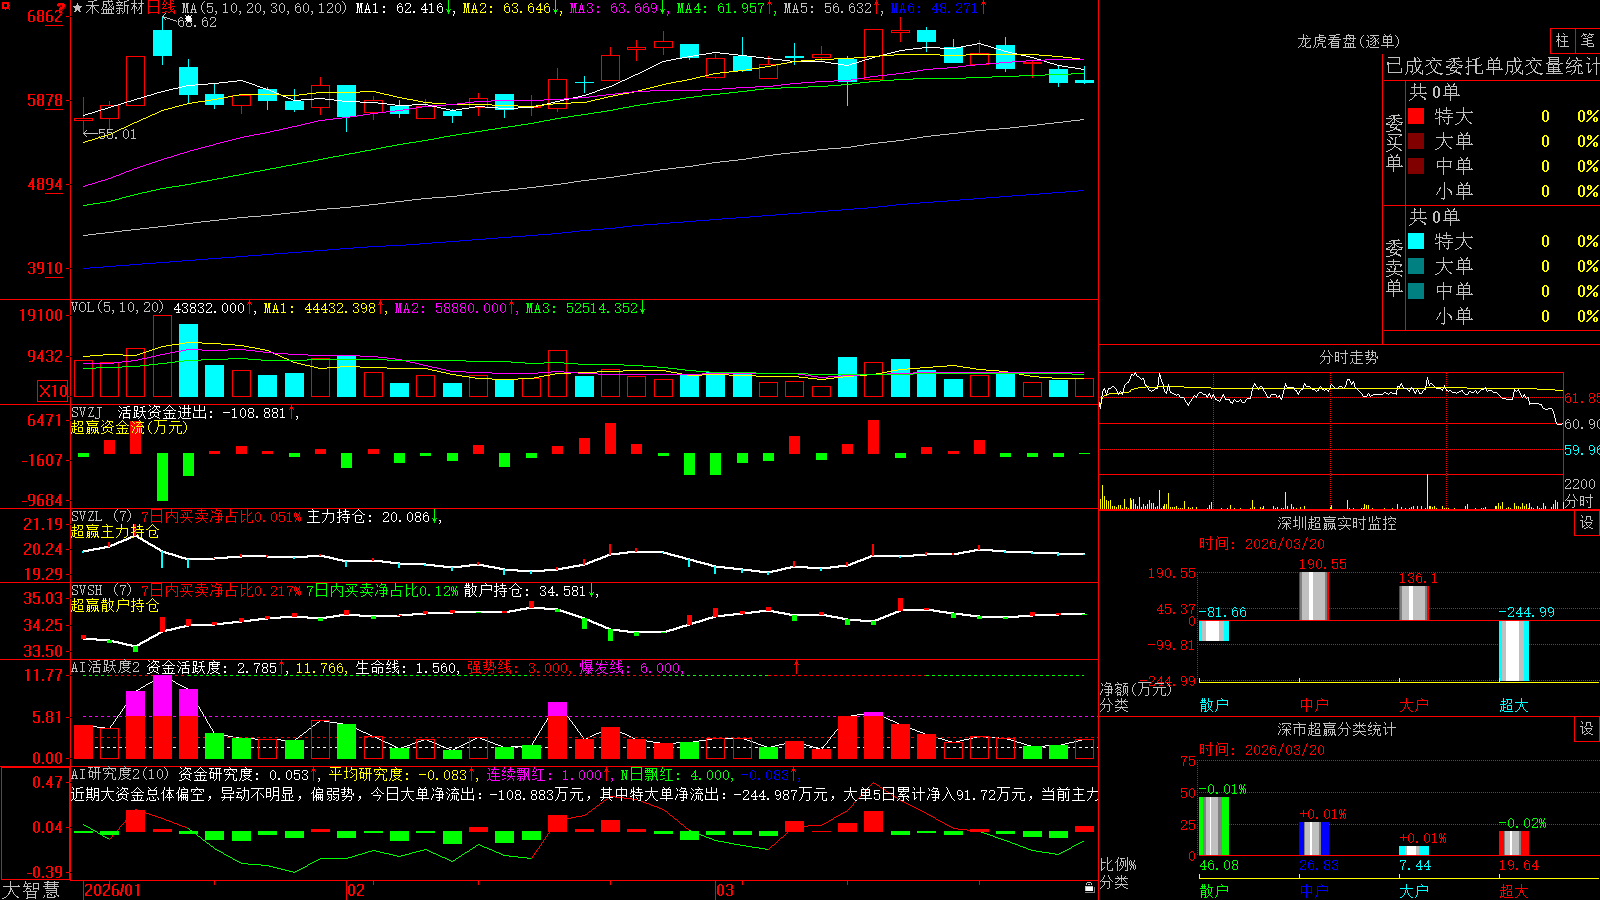Click the 中户 26.83 blue bar in 分类统计

[1314, 839]
